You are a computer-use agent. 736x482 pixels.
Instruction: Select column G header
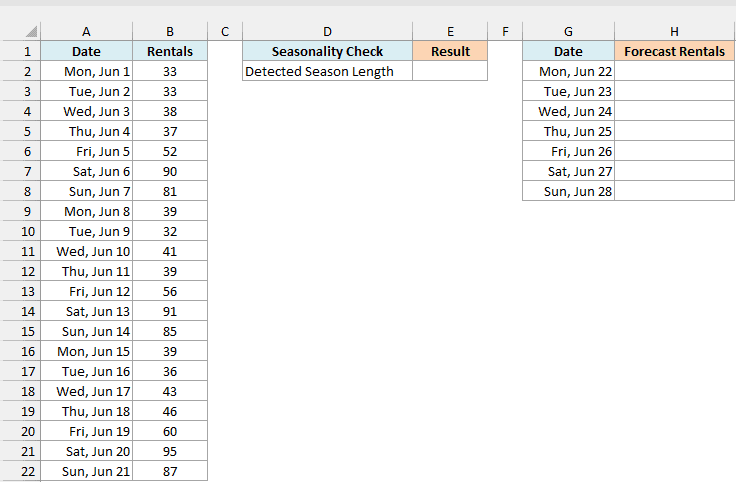pos(568,31)
